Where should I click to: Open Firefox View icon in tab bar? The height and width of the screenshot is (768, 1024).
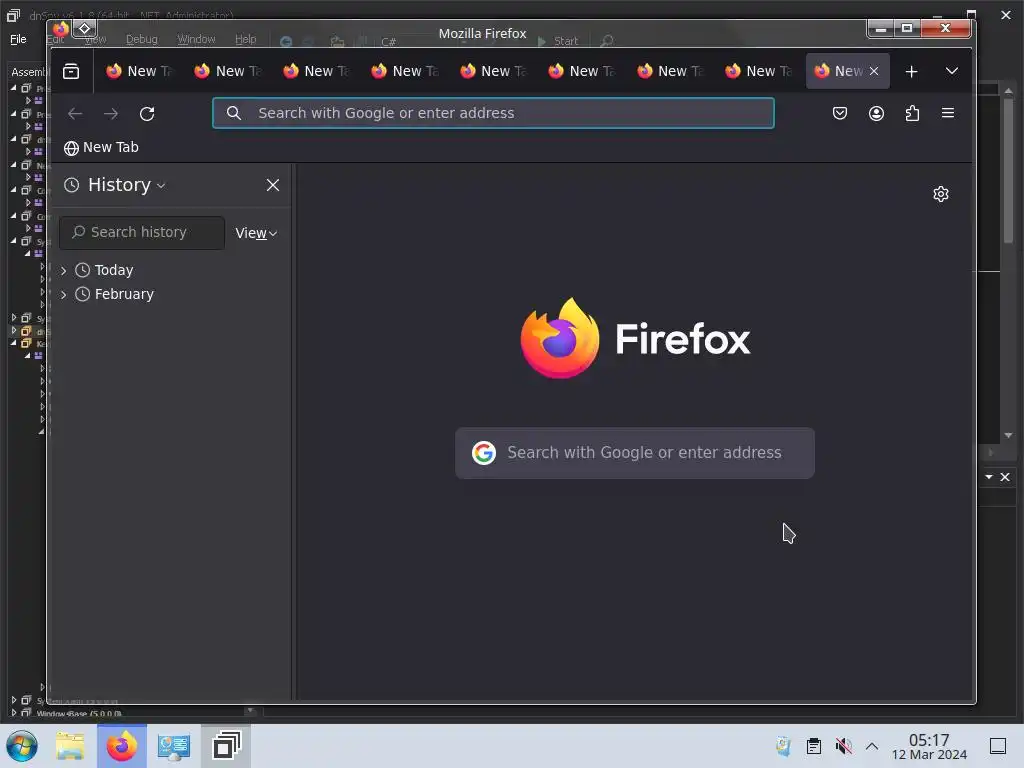click(x=71, y=71)
